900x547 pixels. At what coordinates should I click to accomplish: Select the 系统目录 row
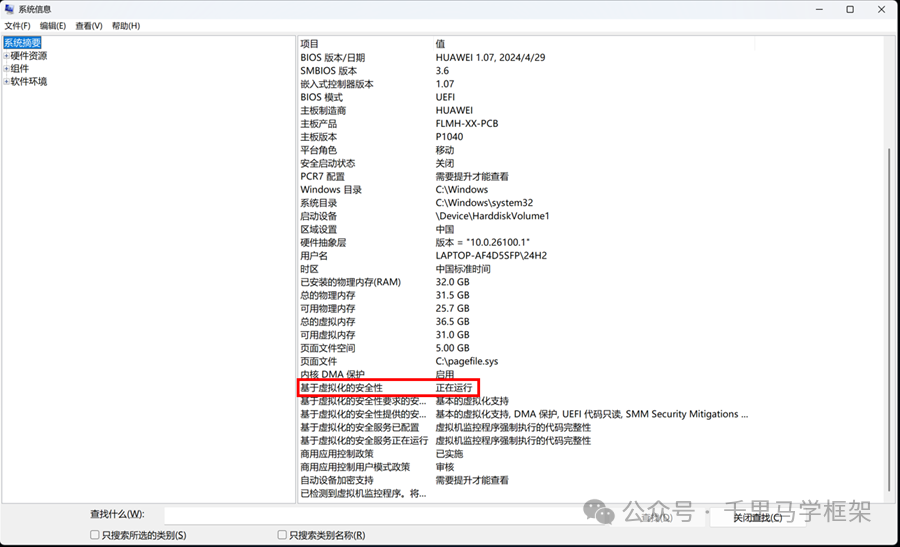[526, 203]
